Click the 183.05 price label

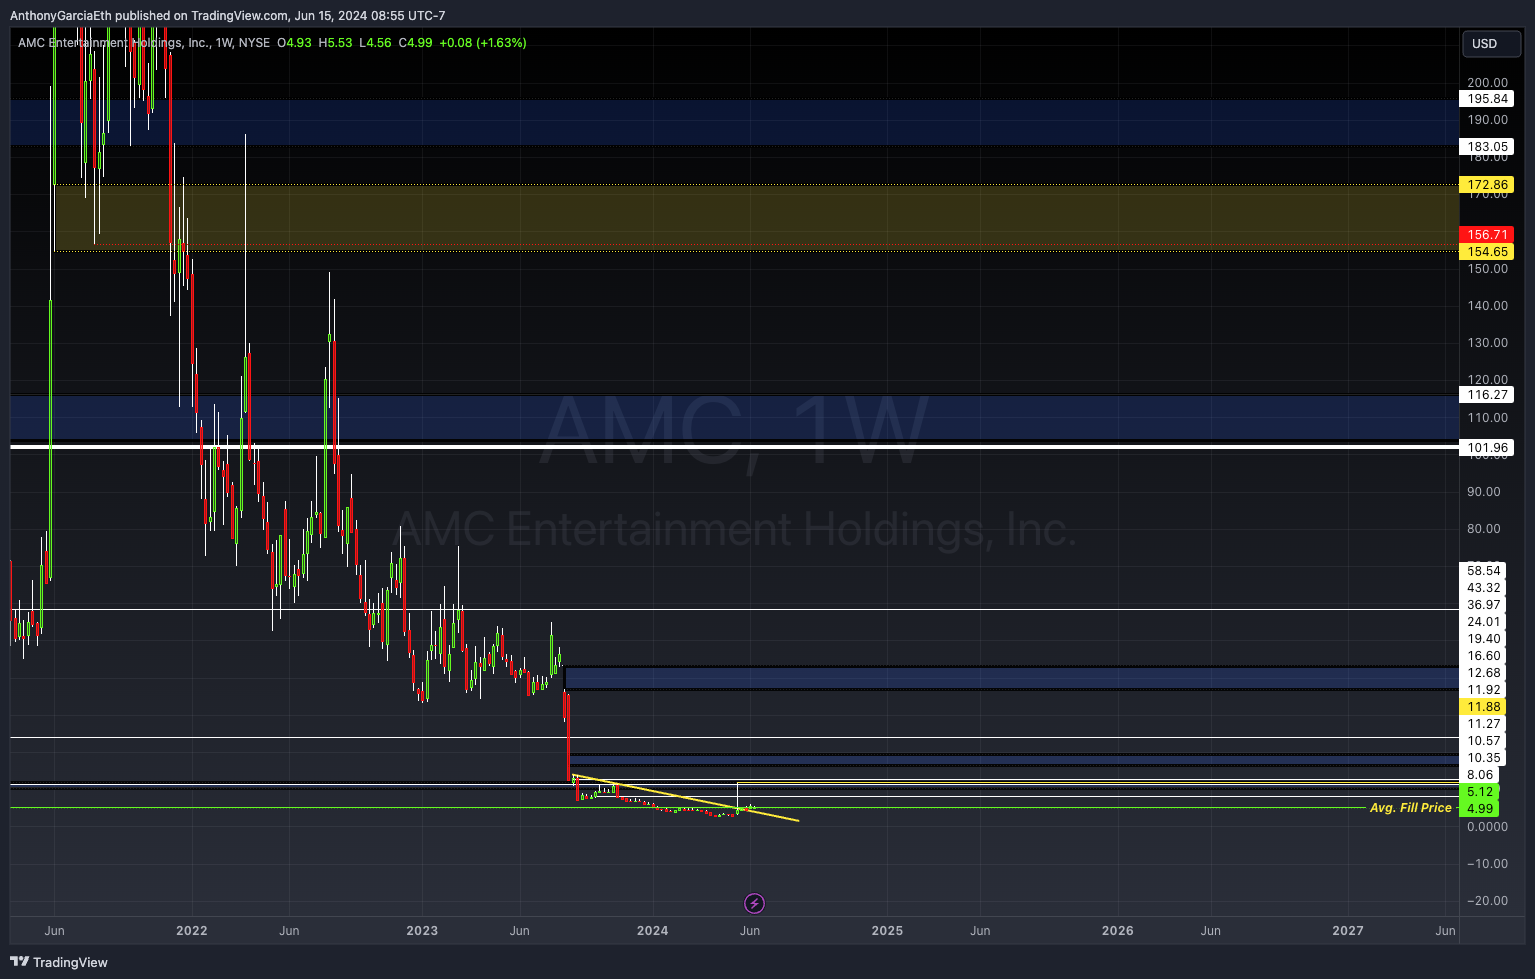(1488, 147)
